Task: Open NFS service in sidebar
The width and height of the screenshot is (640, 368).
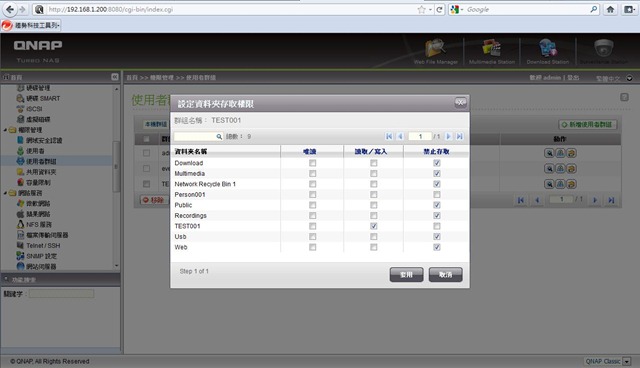Action: (34, 224)
